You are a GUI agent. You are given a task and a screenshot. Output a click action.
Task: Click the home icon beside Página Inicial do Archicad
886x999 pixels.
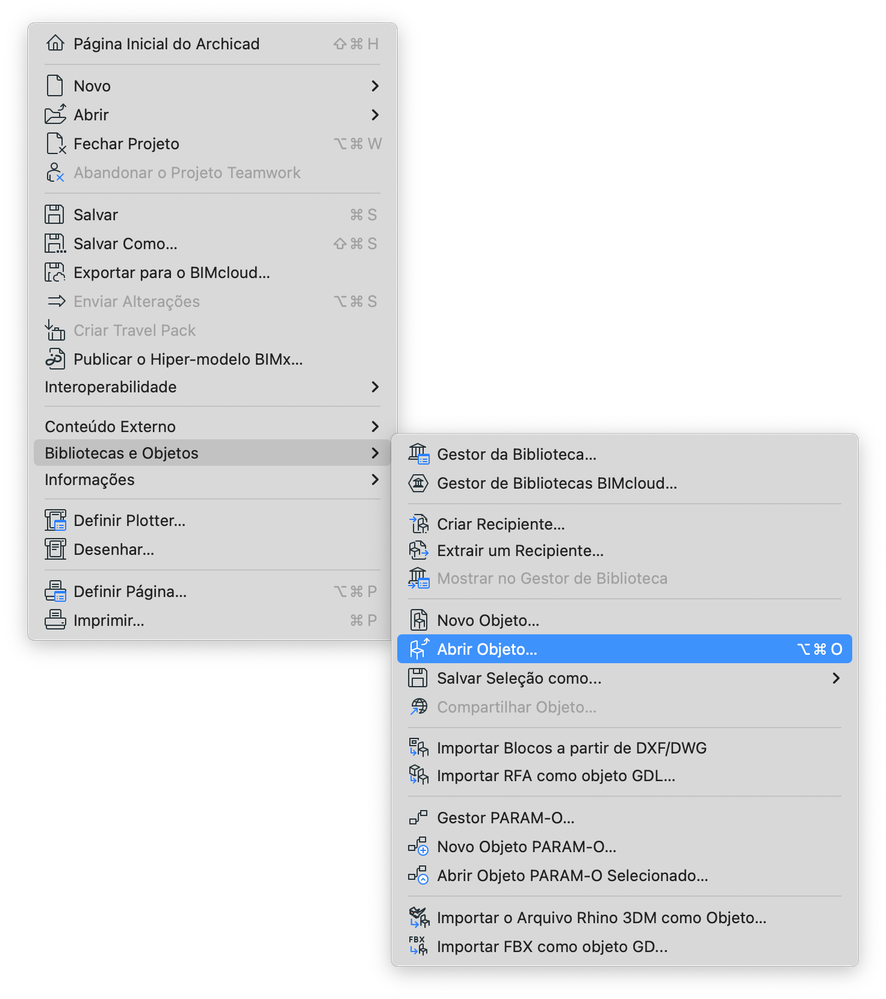[x=55, y=43]
